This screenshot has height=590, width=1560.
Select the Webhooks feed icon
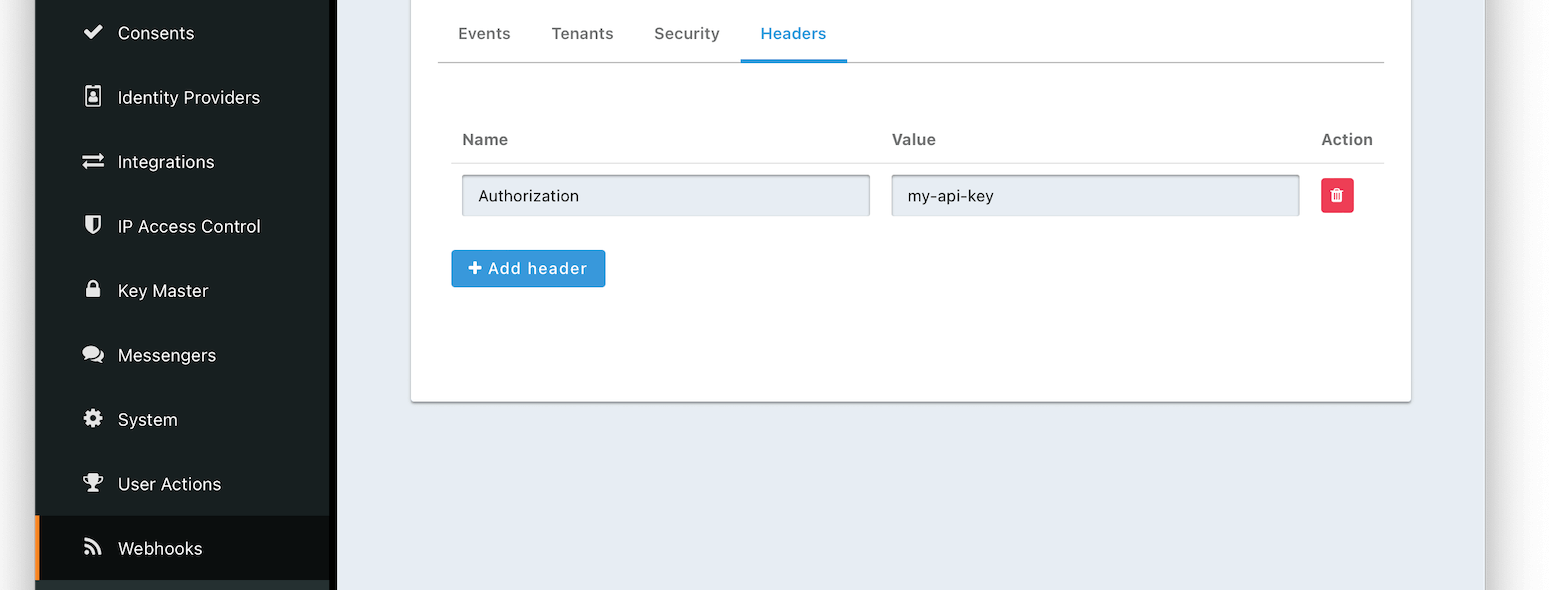click(x=92, y=547)
